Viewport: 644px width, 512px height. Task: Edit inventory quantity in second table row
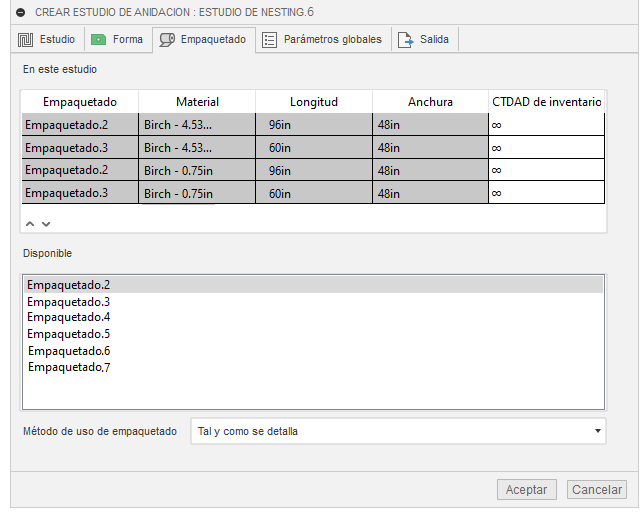[x=546, y=147]
